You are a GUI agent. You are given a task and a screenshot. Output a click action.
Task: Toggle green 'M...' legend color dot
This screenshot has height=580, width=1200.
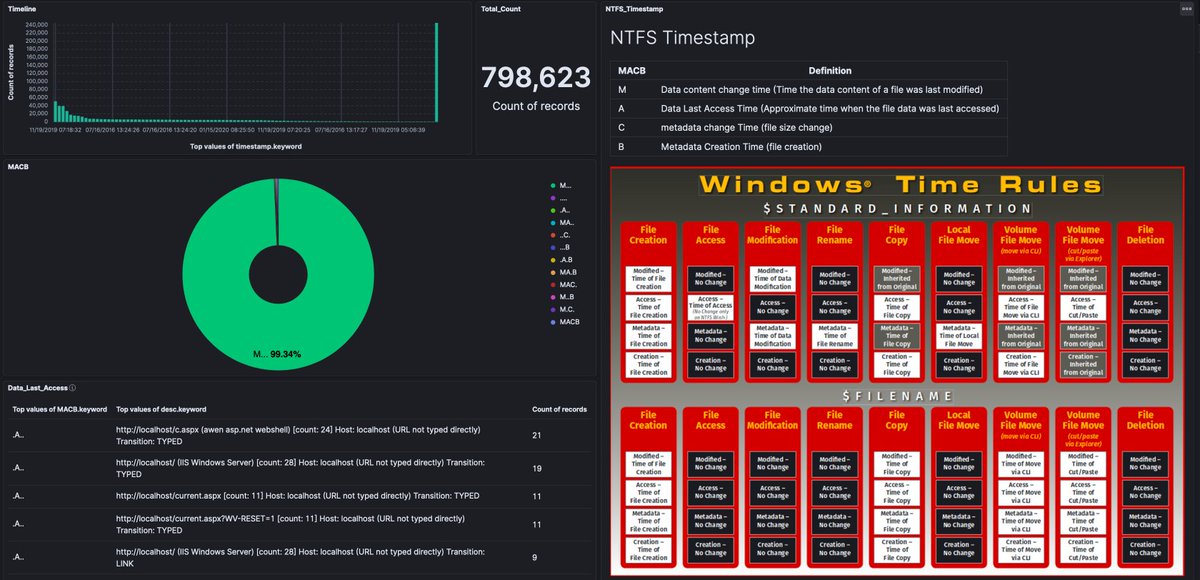(x=553, y=186)
